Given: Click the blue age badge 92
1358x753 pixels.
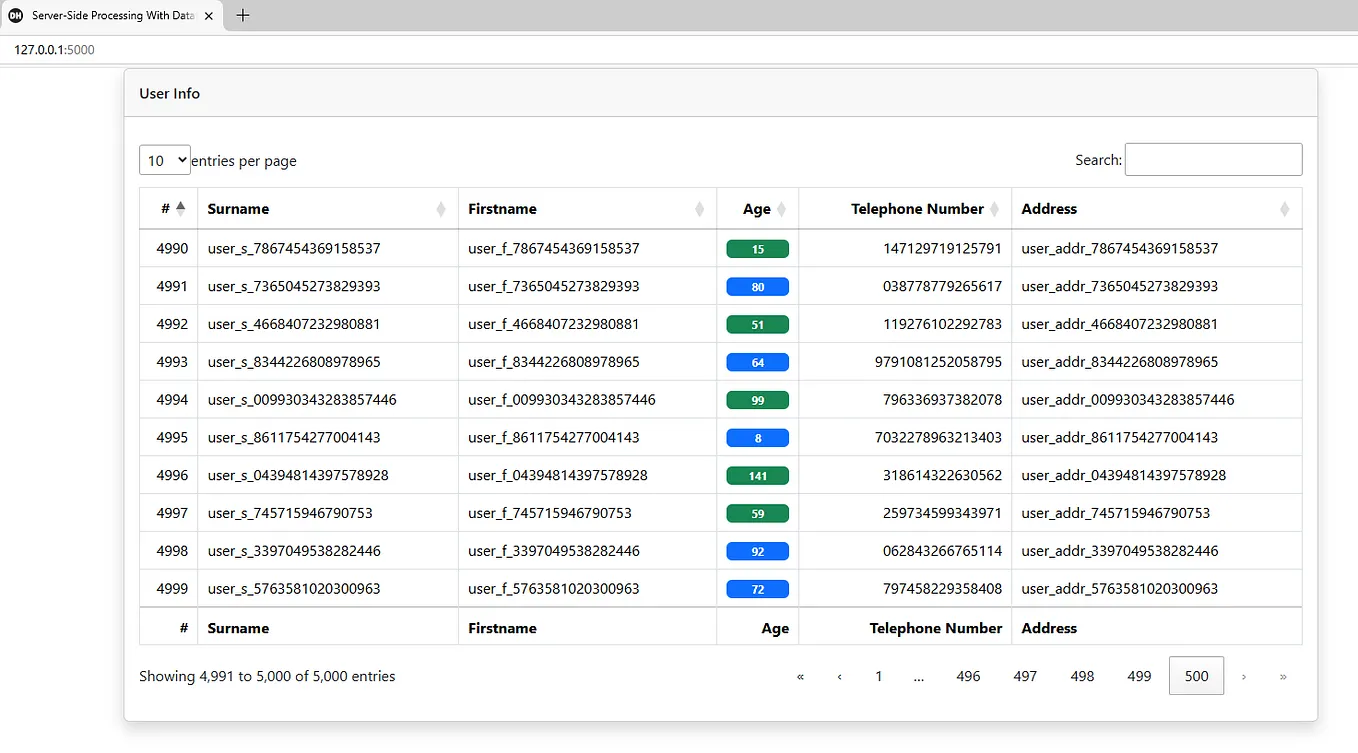Looking at the screenshot, I should (x=758, y=551).
